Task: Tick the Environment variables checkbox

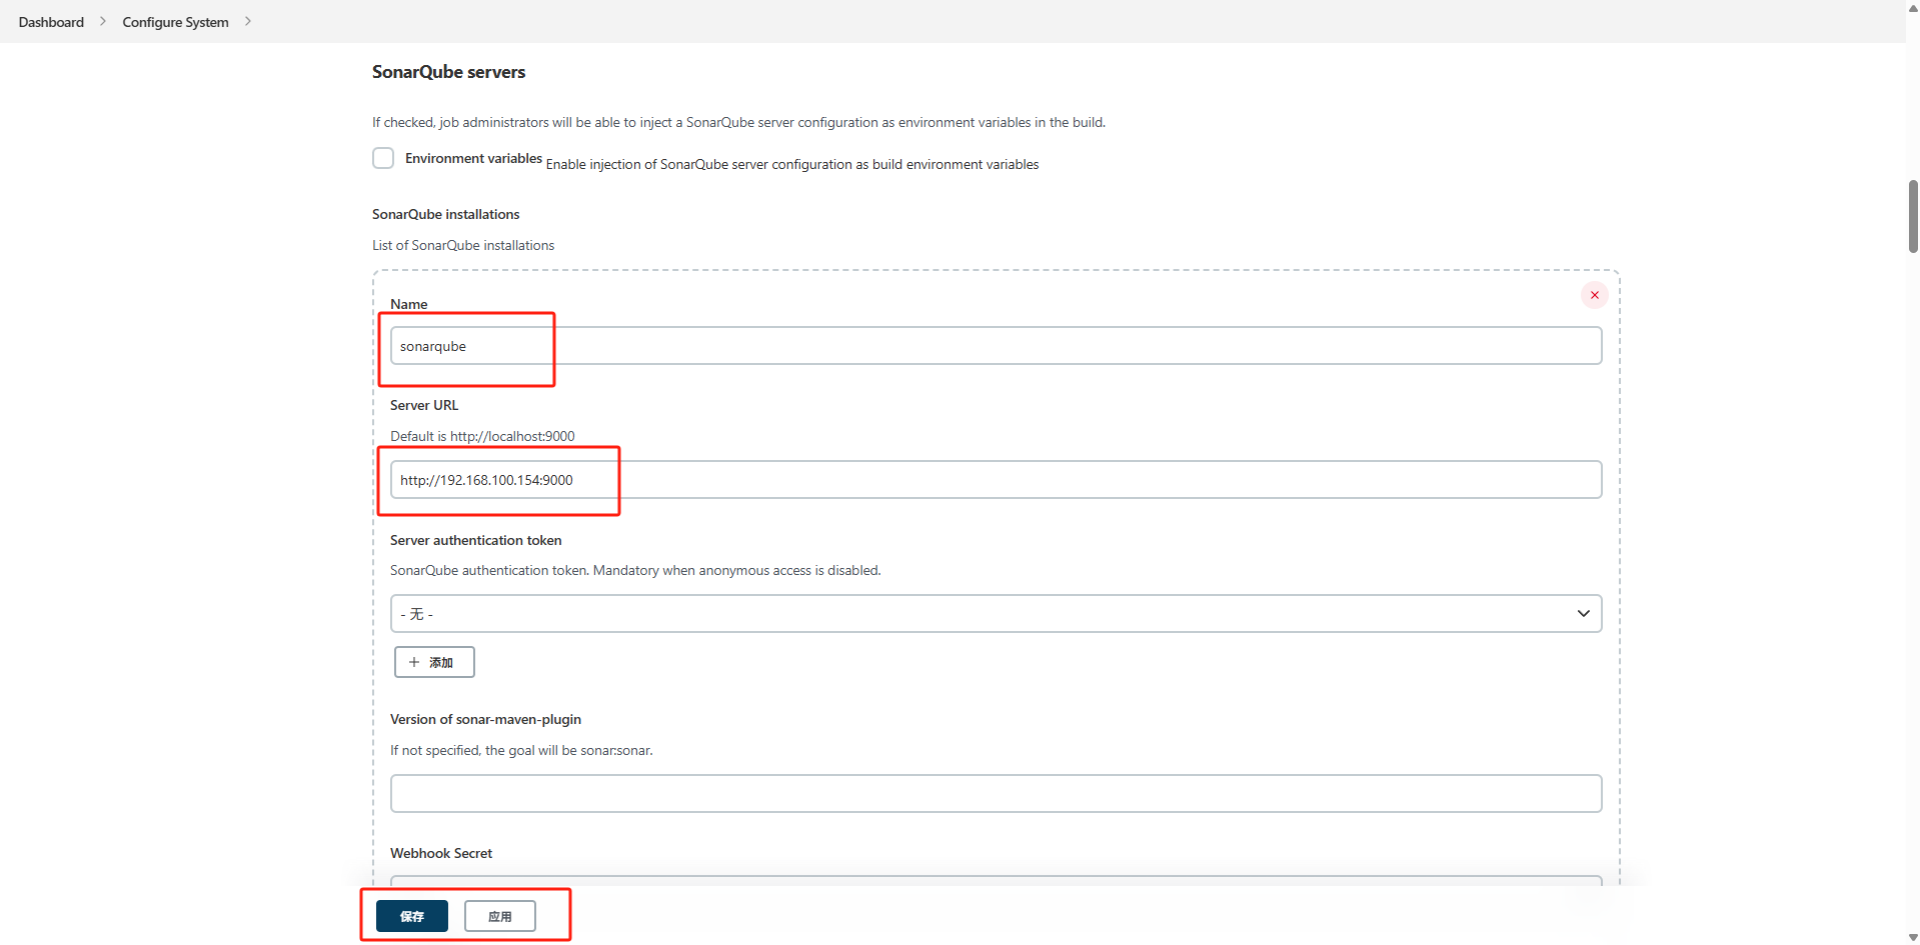Action: click(x=383, y=158)
